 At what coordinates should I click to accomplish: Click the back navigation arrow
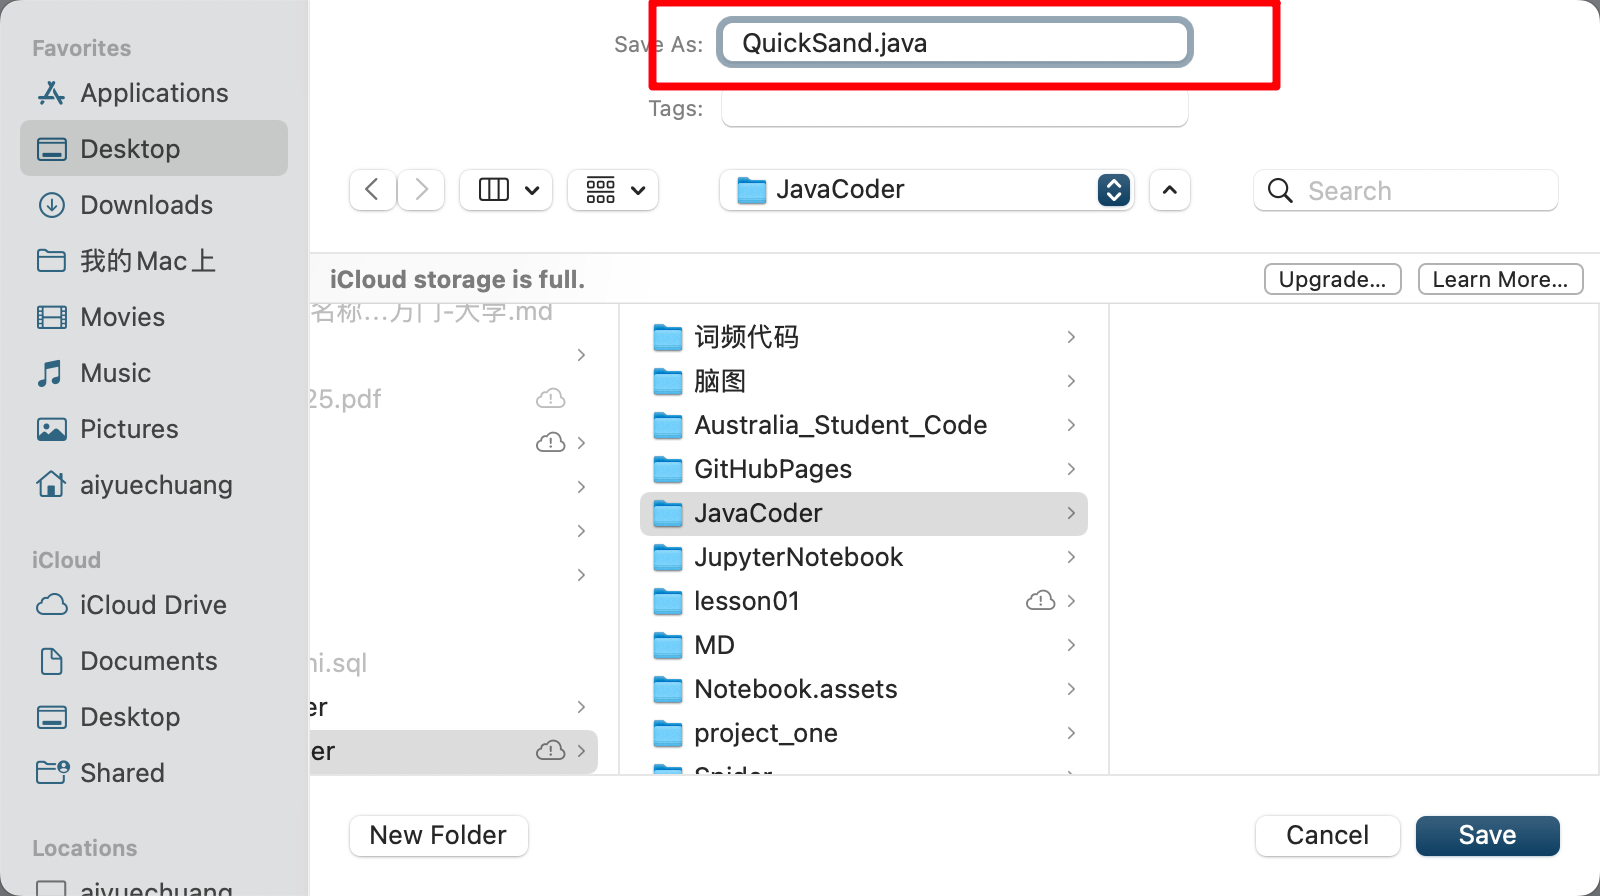pyautogui.click(x=372, y=190)
